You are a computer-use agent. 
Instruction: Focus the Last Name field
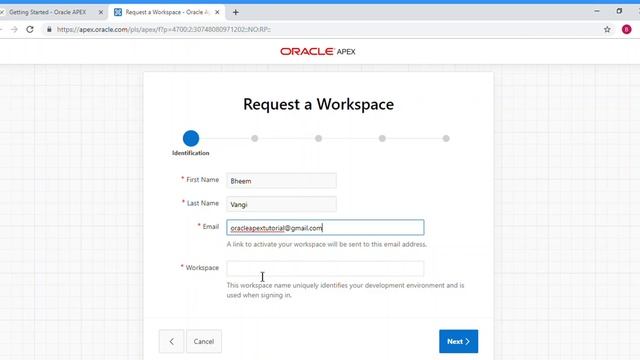[x=282, y=204]
